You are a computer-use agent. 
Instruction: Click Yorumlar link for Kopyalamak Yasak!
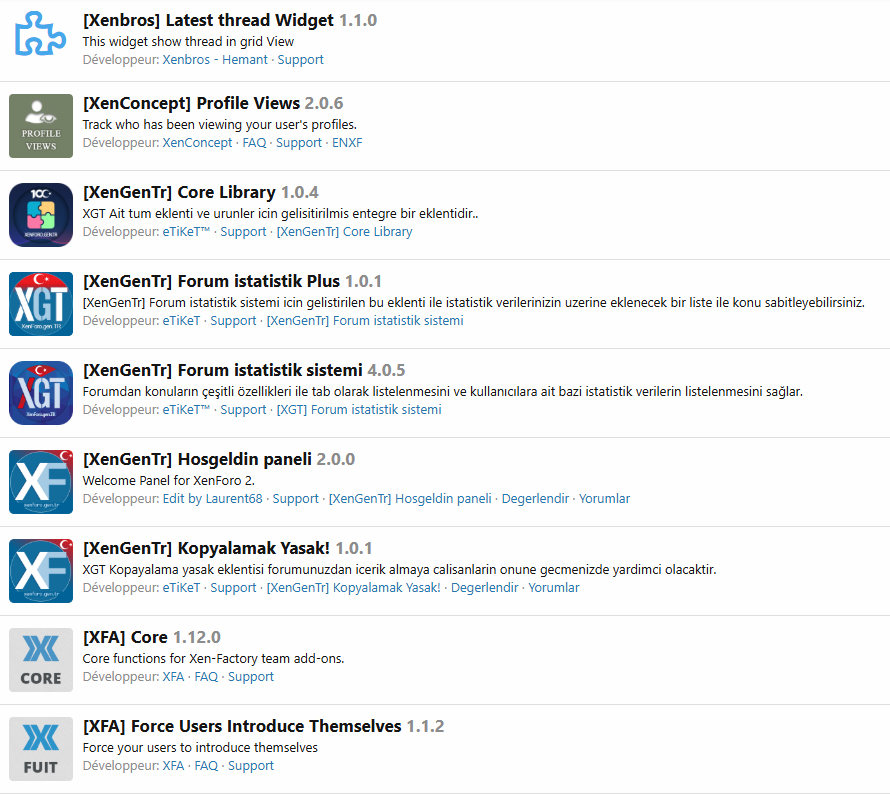point(554,588)
